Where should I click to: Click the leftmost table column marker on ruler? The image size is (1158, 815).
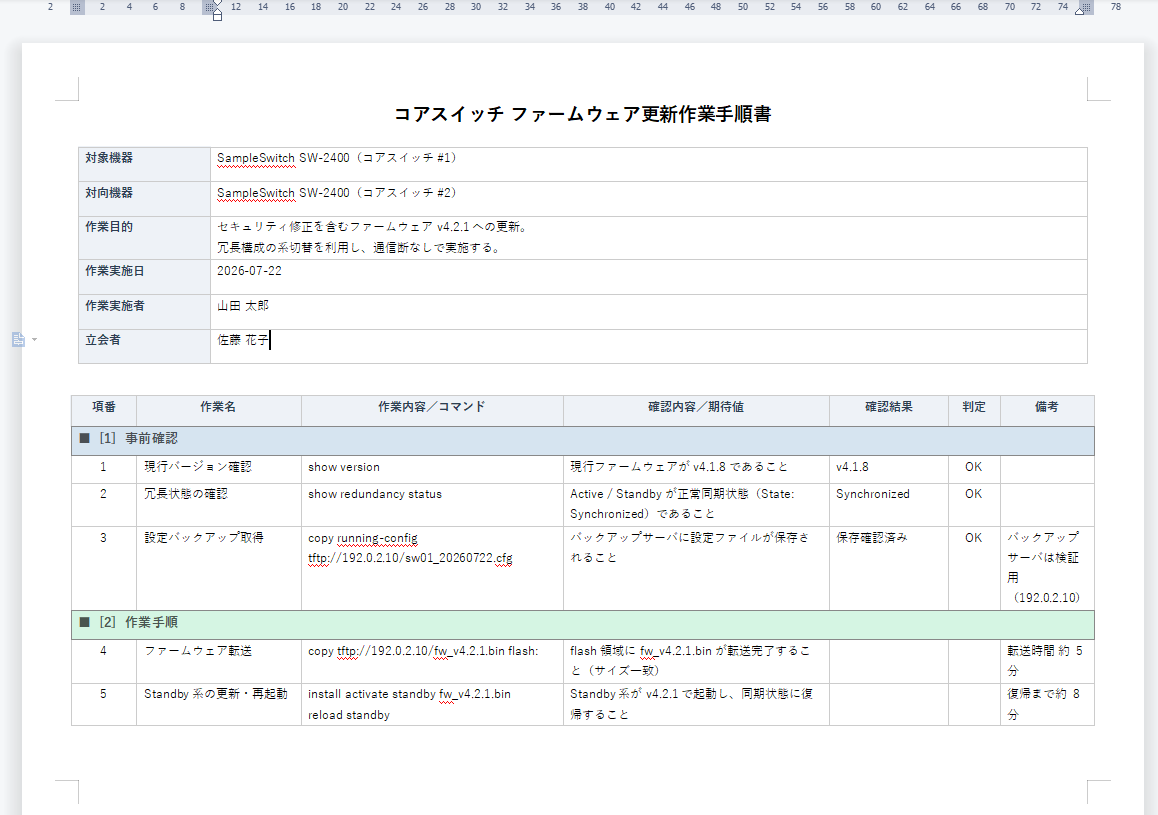point(77,7)
